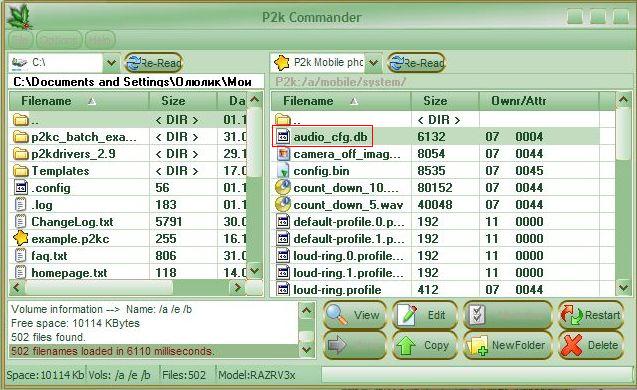This screenshot has width=637, height=390.
Task: Click the loud-ring.1.profile... file icon
Action: tap(282, 273)
